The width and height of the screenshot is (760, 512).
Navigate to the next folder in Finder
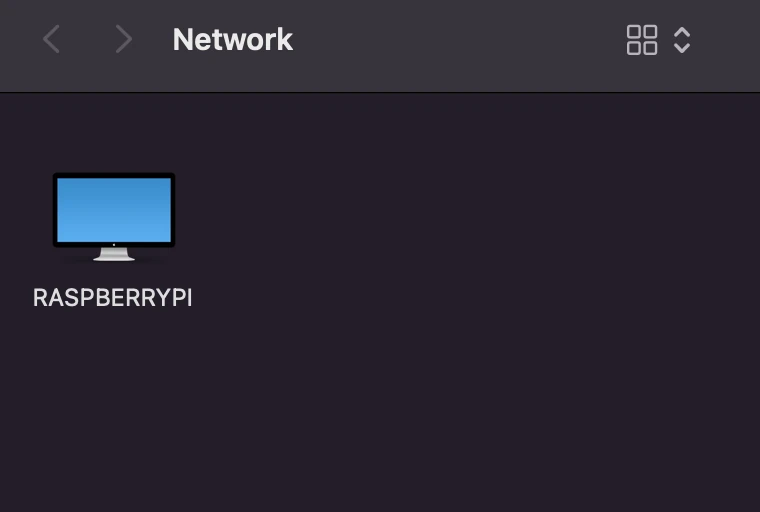click(124, 39)
